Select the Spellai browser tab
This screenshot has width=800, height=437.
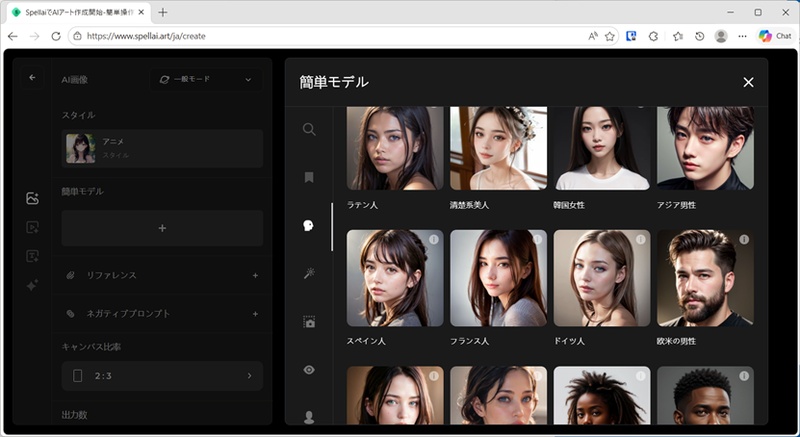pyautogui.click(x=79, y=12)
